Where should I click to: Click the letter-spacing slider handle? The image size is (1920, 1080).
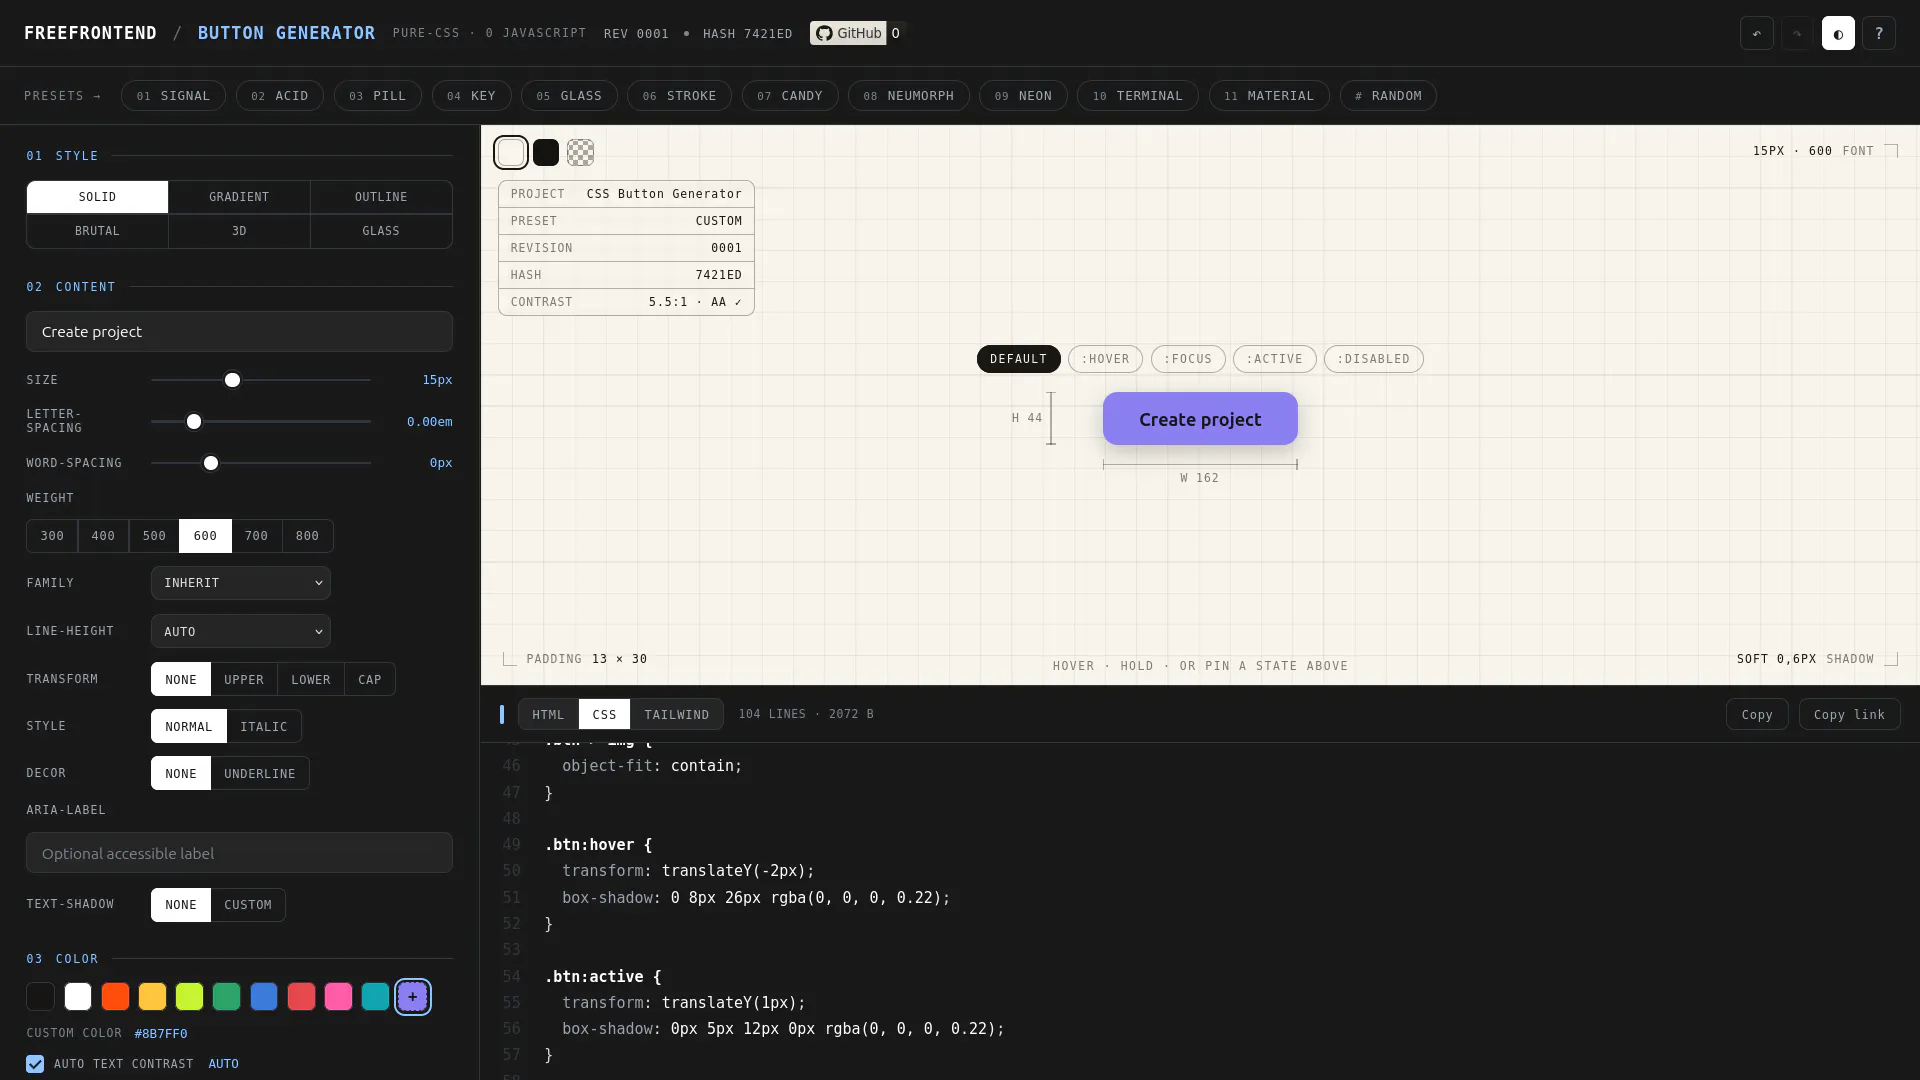194,422
